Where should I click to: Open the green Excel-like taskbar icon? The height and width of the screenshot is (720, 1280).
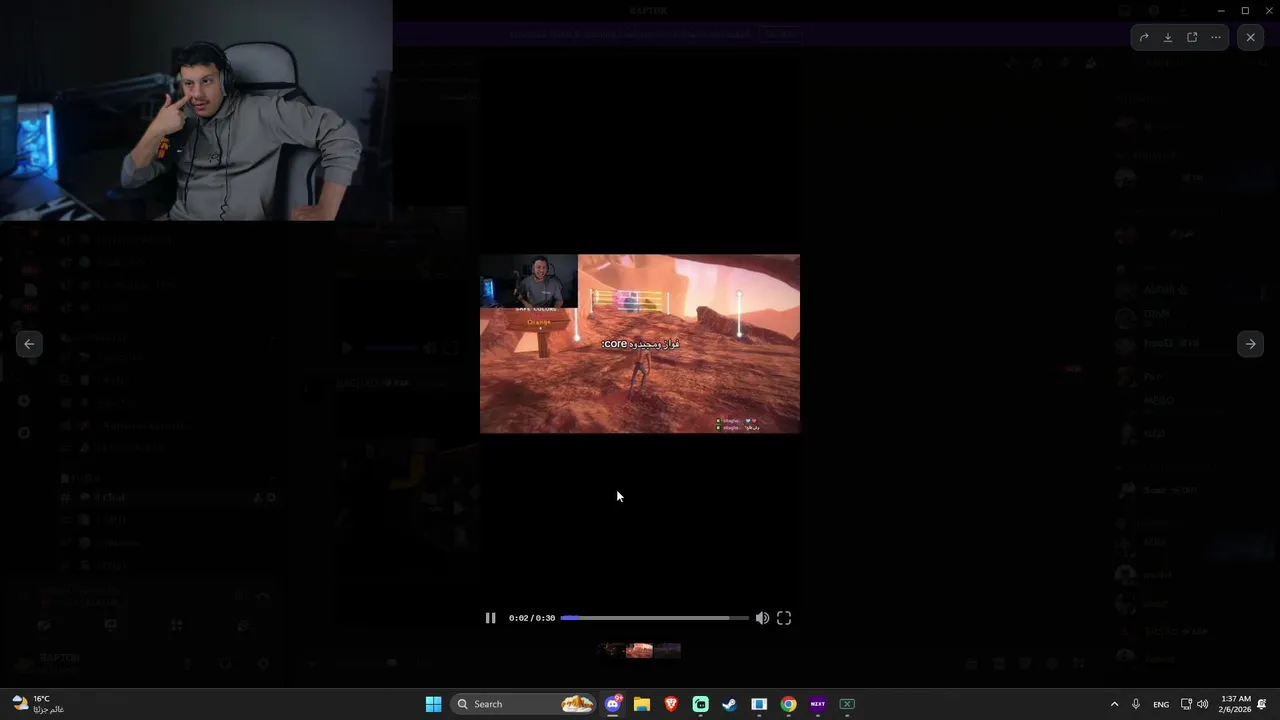tap(847, 704)
